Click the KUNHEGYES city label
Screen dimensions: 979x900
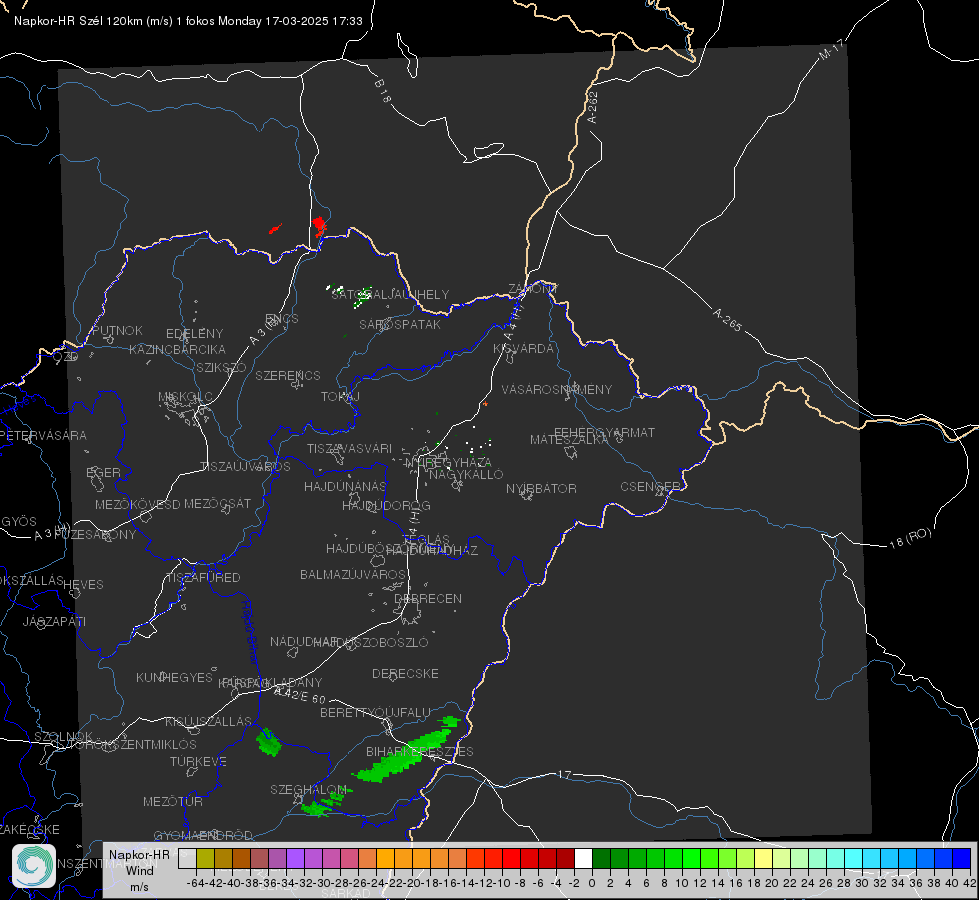(174, 677)
